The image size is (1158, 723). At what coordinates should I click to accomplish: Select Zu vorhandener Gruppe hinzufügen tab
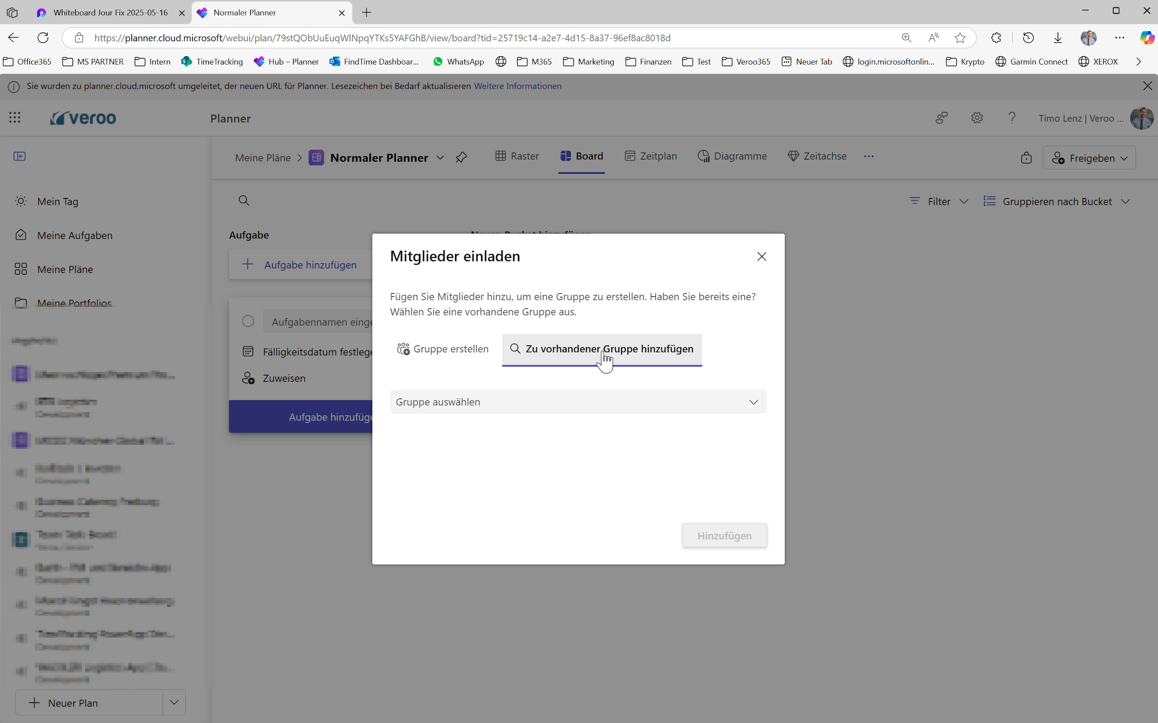(601, 349)
